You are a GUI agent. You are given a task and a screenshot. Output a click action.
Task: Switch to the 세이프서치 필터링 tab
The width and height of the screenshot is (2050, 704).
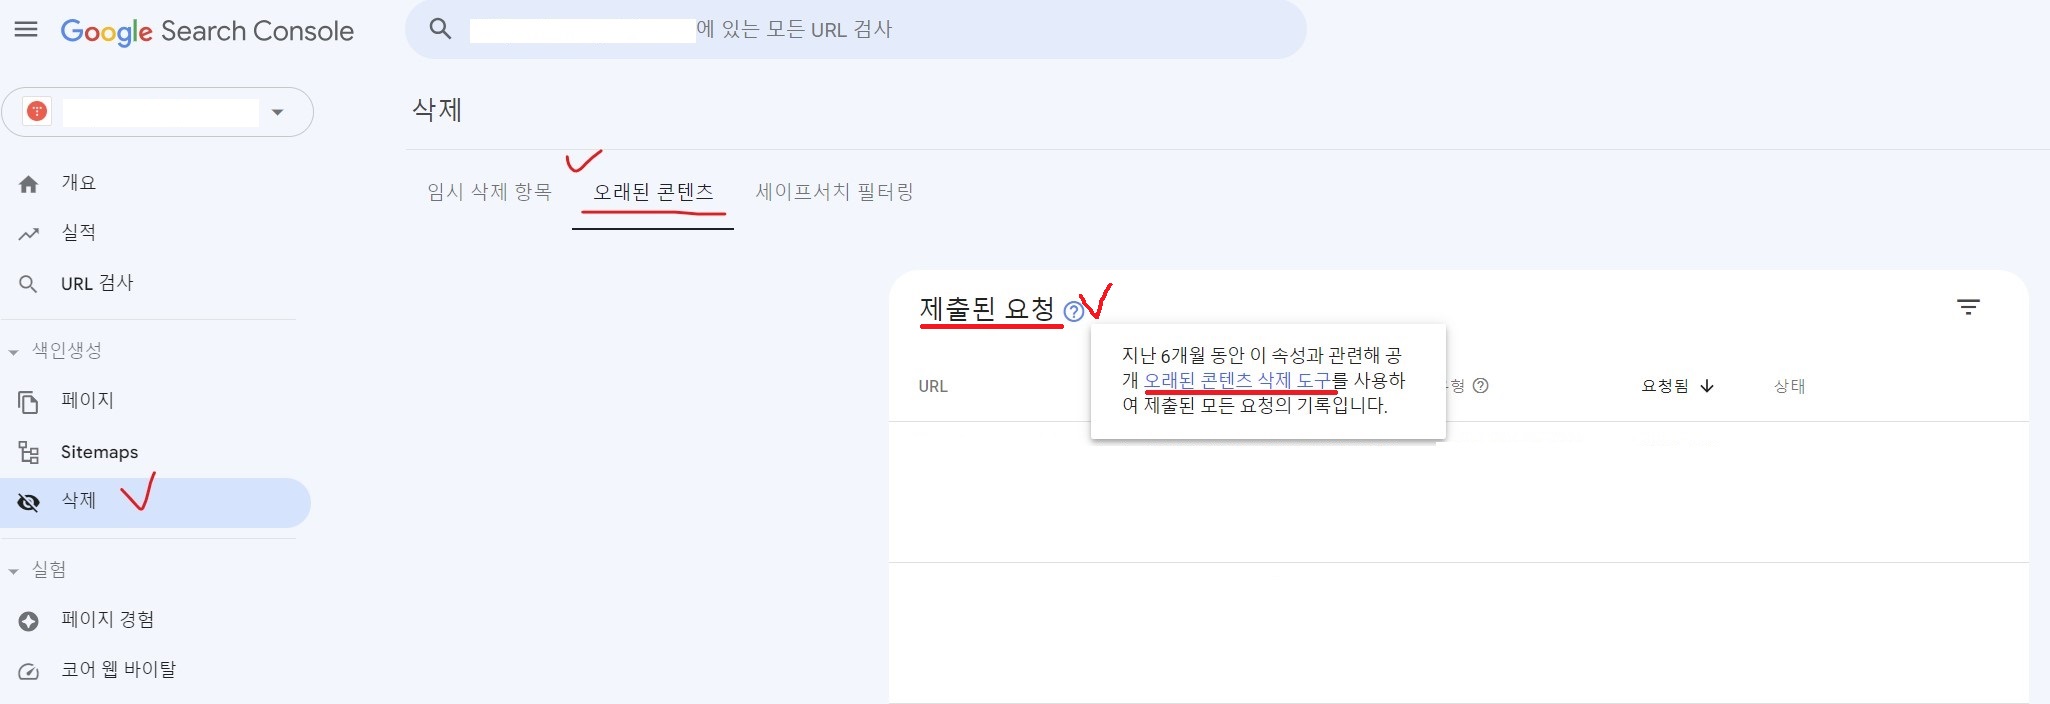pos(836,191)
